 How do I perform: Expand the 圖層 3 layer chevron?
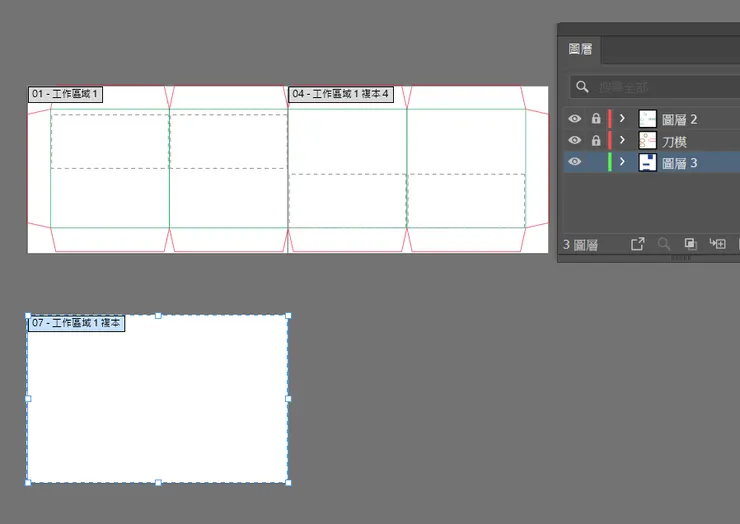click(622, 161)
